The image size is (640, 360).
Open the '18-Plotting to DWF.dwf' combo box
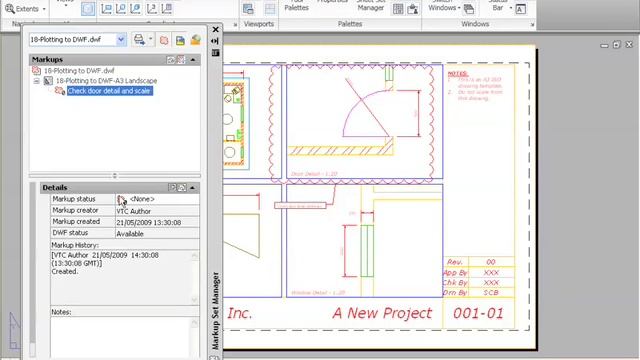pos(78,40)
